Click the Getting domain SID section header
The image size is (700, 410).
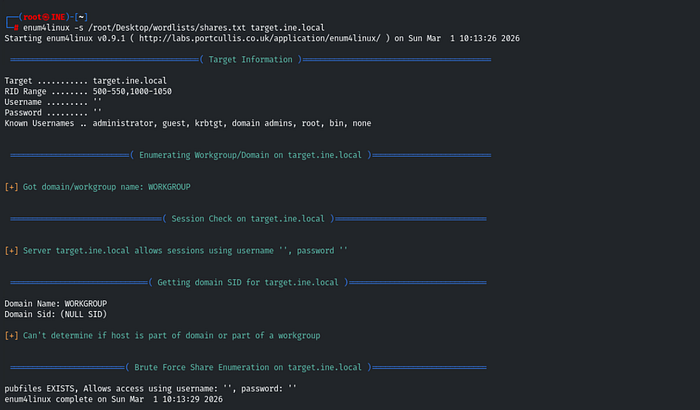tap(248, 282)
